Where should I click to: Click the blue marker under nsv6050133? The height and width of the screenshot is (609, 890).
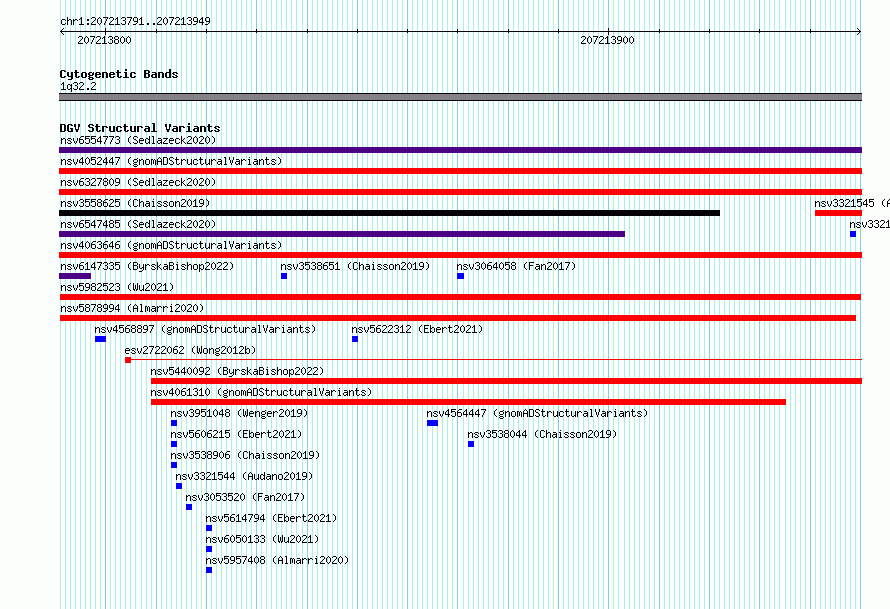(x=209, y=549)
